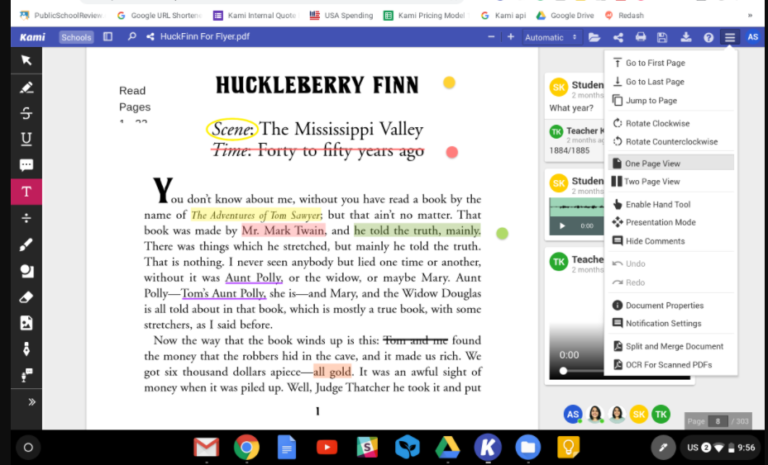Share document via top-right share icon
Viewport: 768px width, 465px height.
(x=618, y=37)
